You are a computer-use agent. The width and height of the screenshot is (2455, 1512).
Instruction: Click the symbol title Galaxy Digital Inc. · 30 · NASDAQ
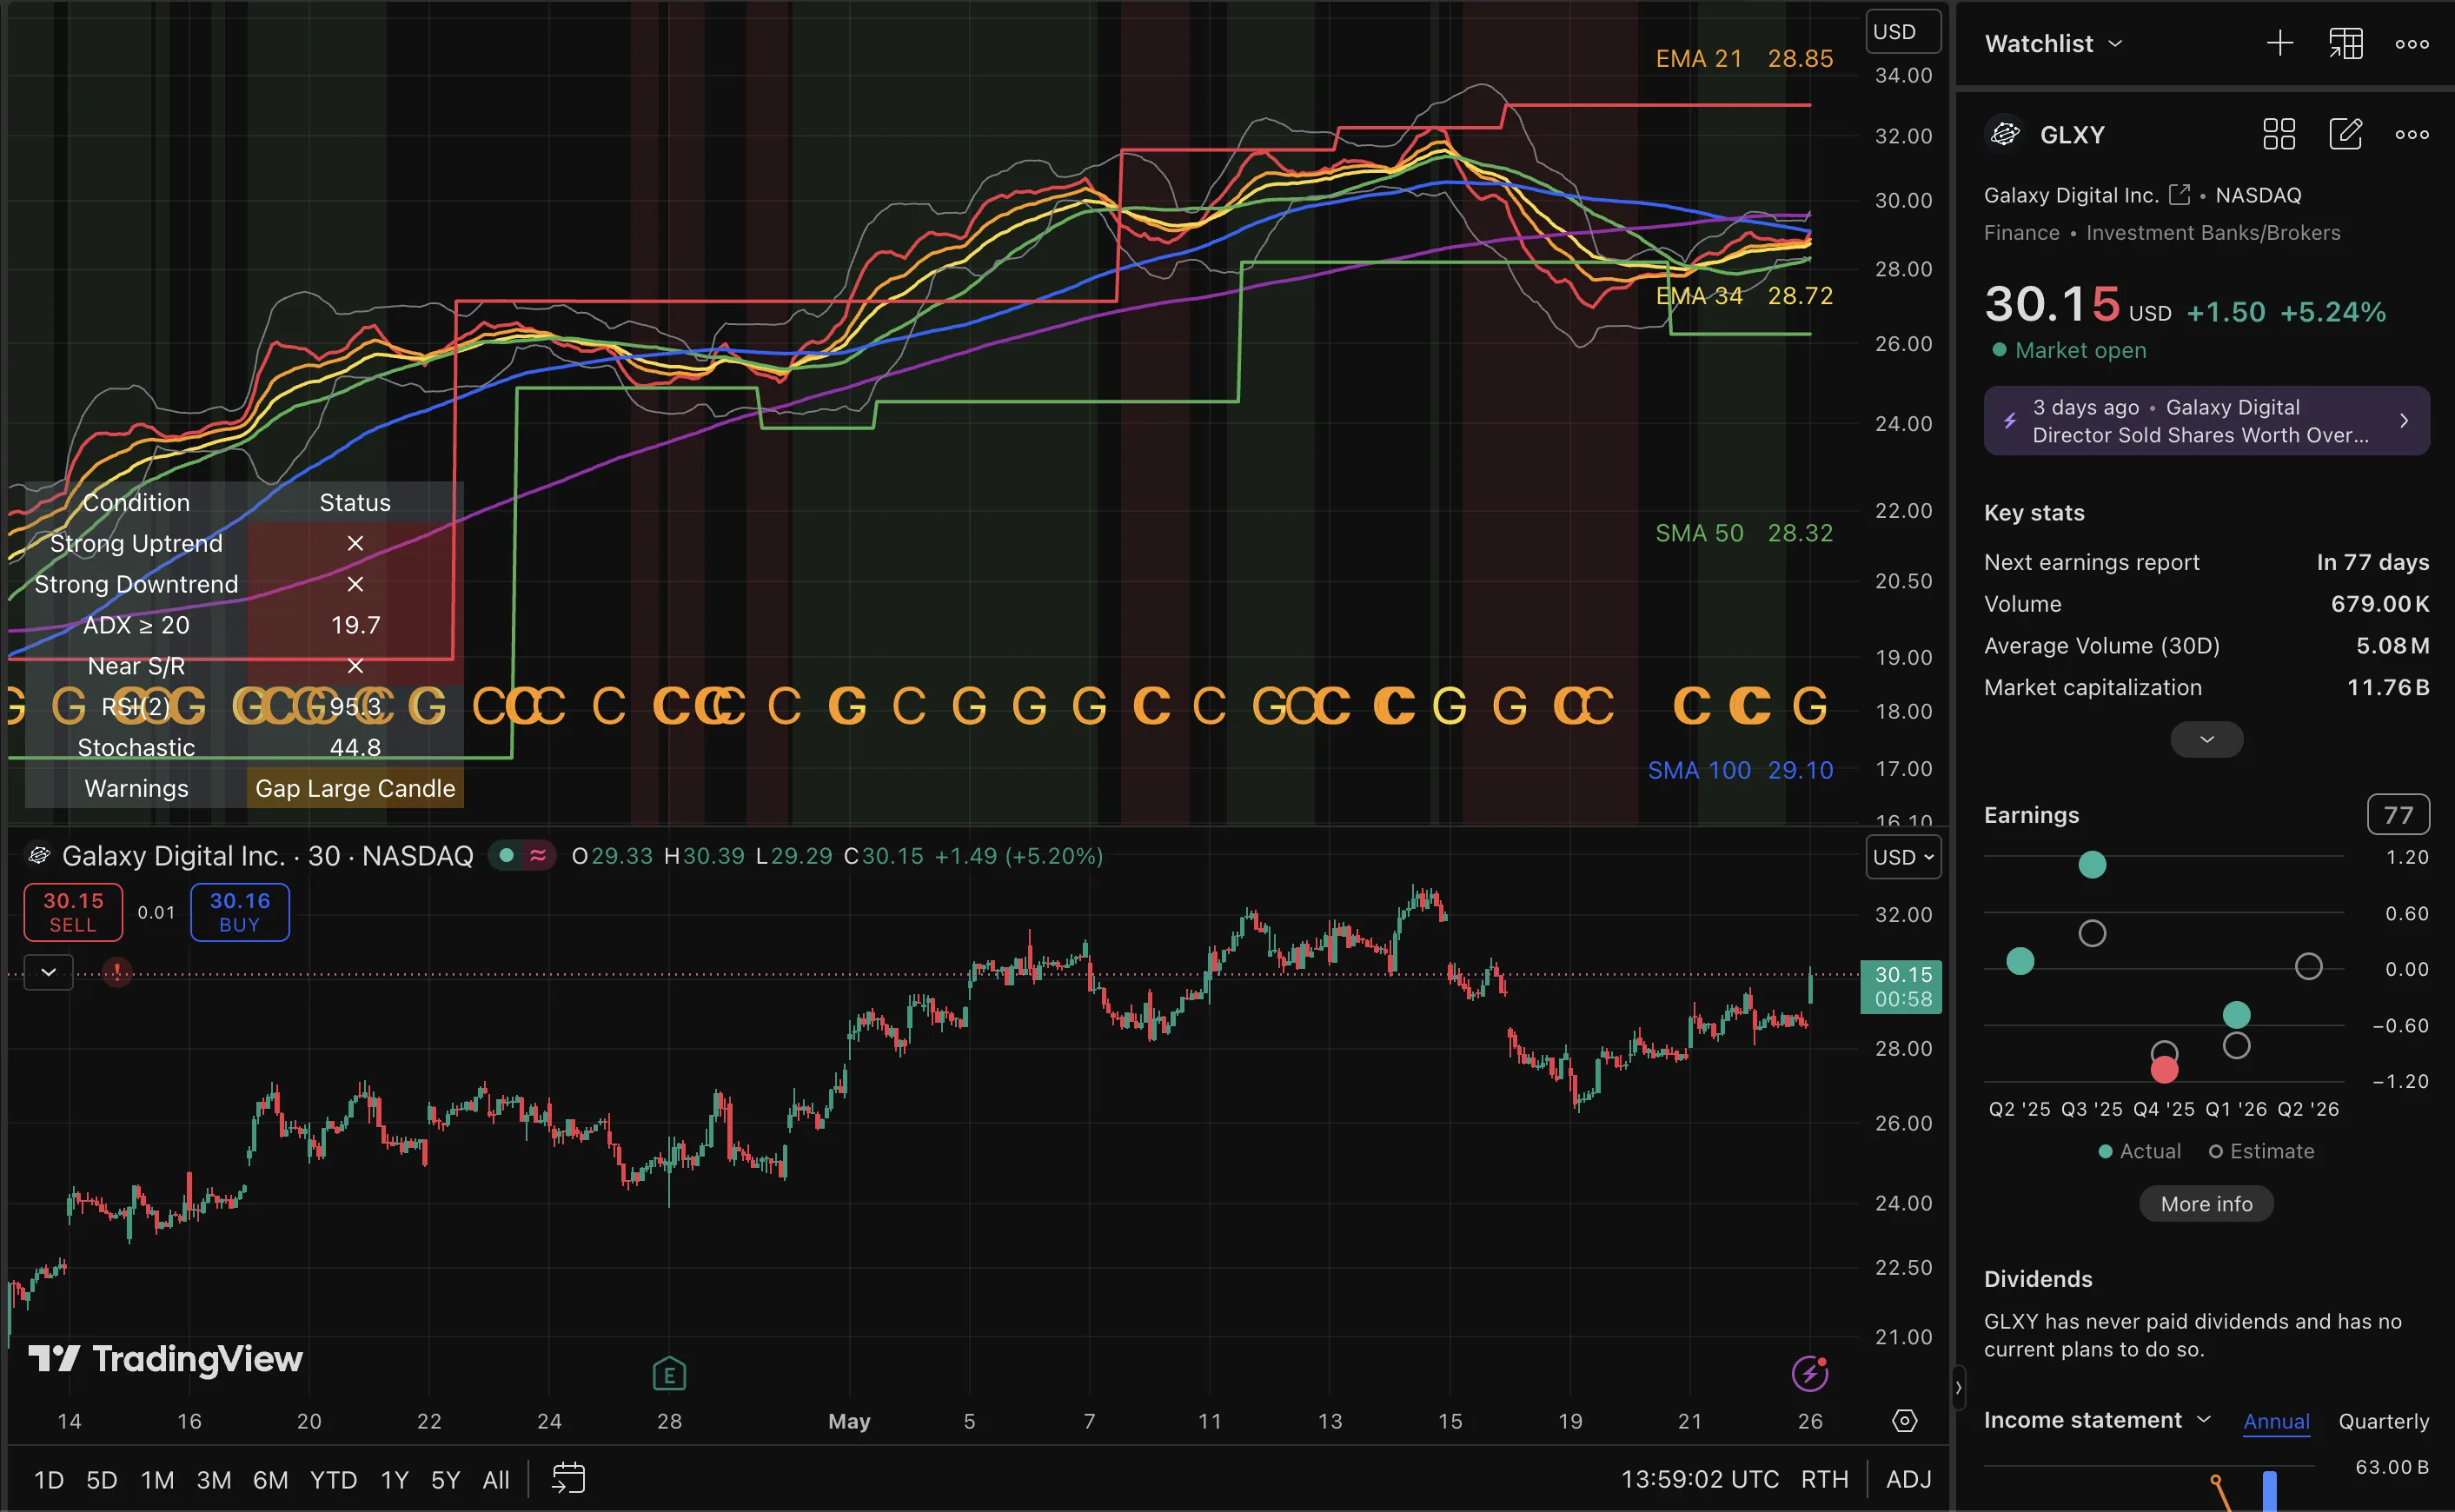coord(267,856)
